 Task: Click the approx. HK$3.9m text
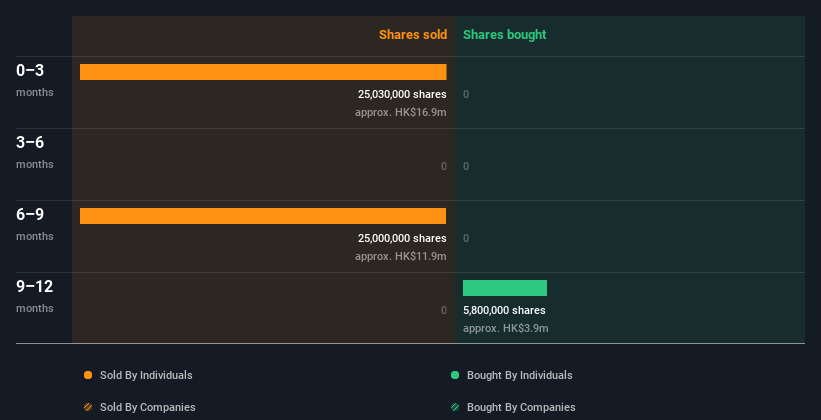506,328
